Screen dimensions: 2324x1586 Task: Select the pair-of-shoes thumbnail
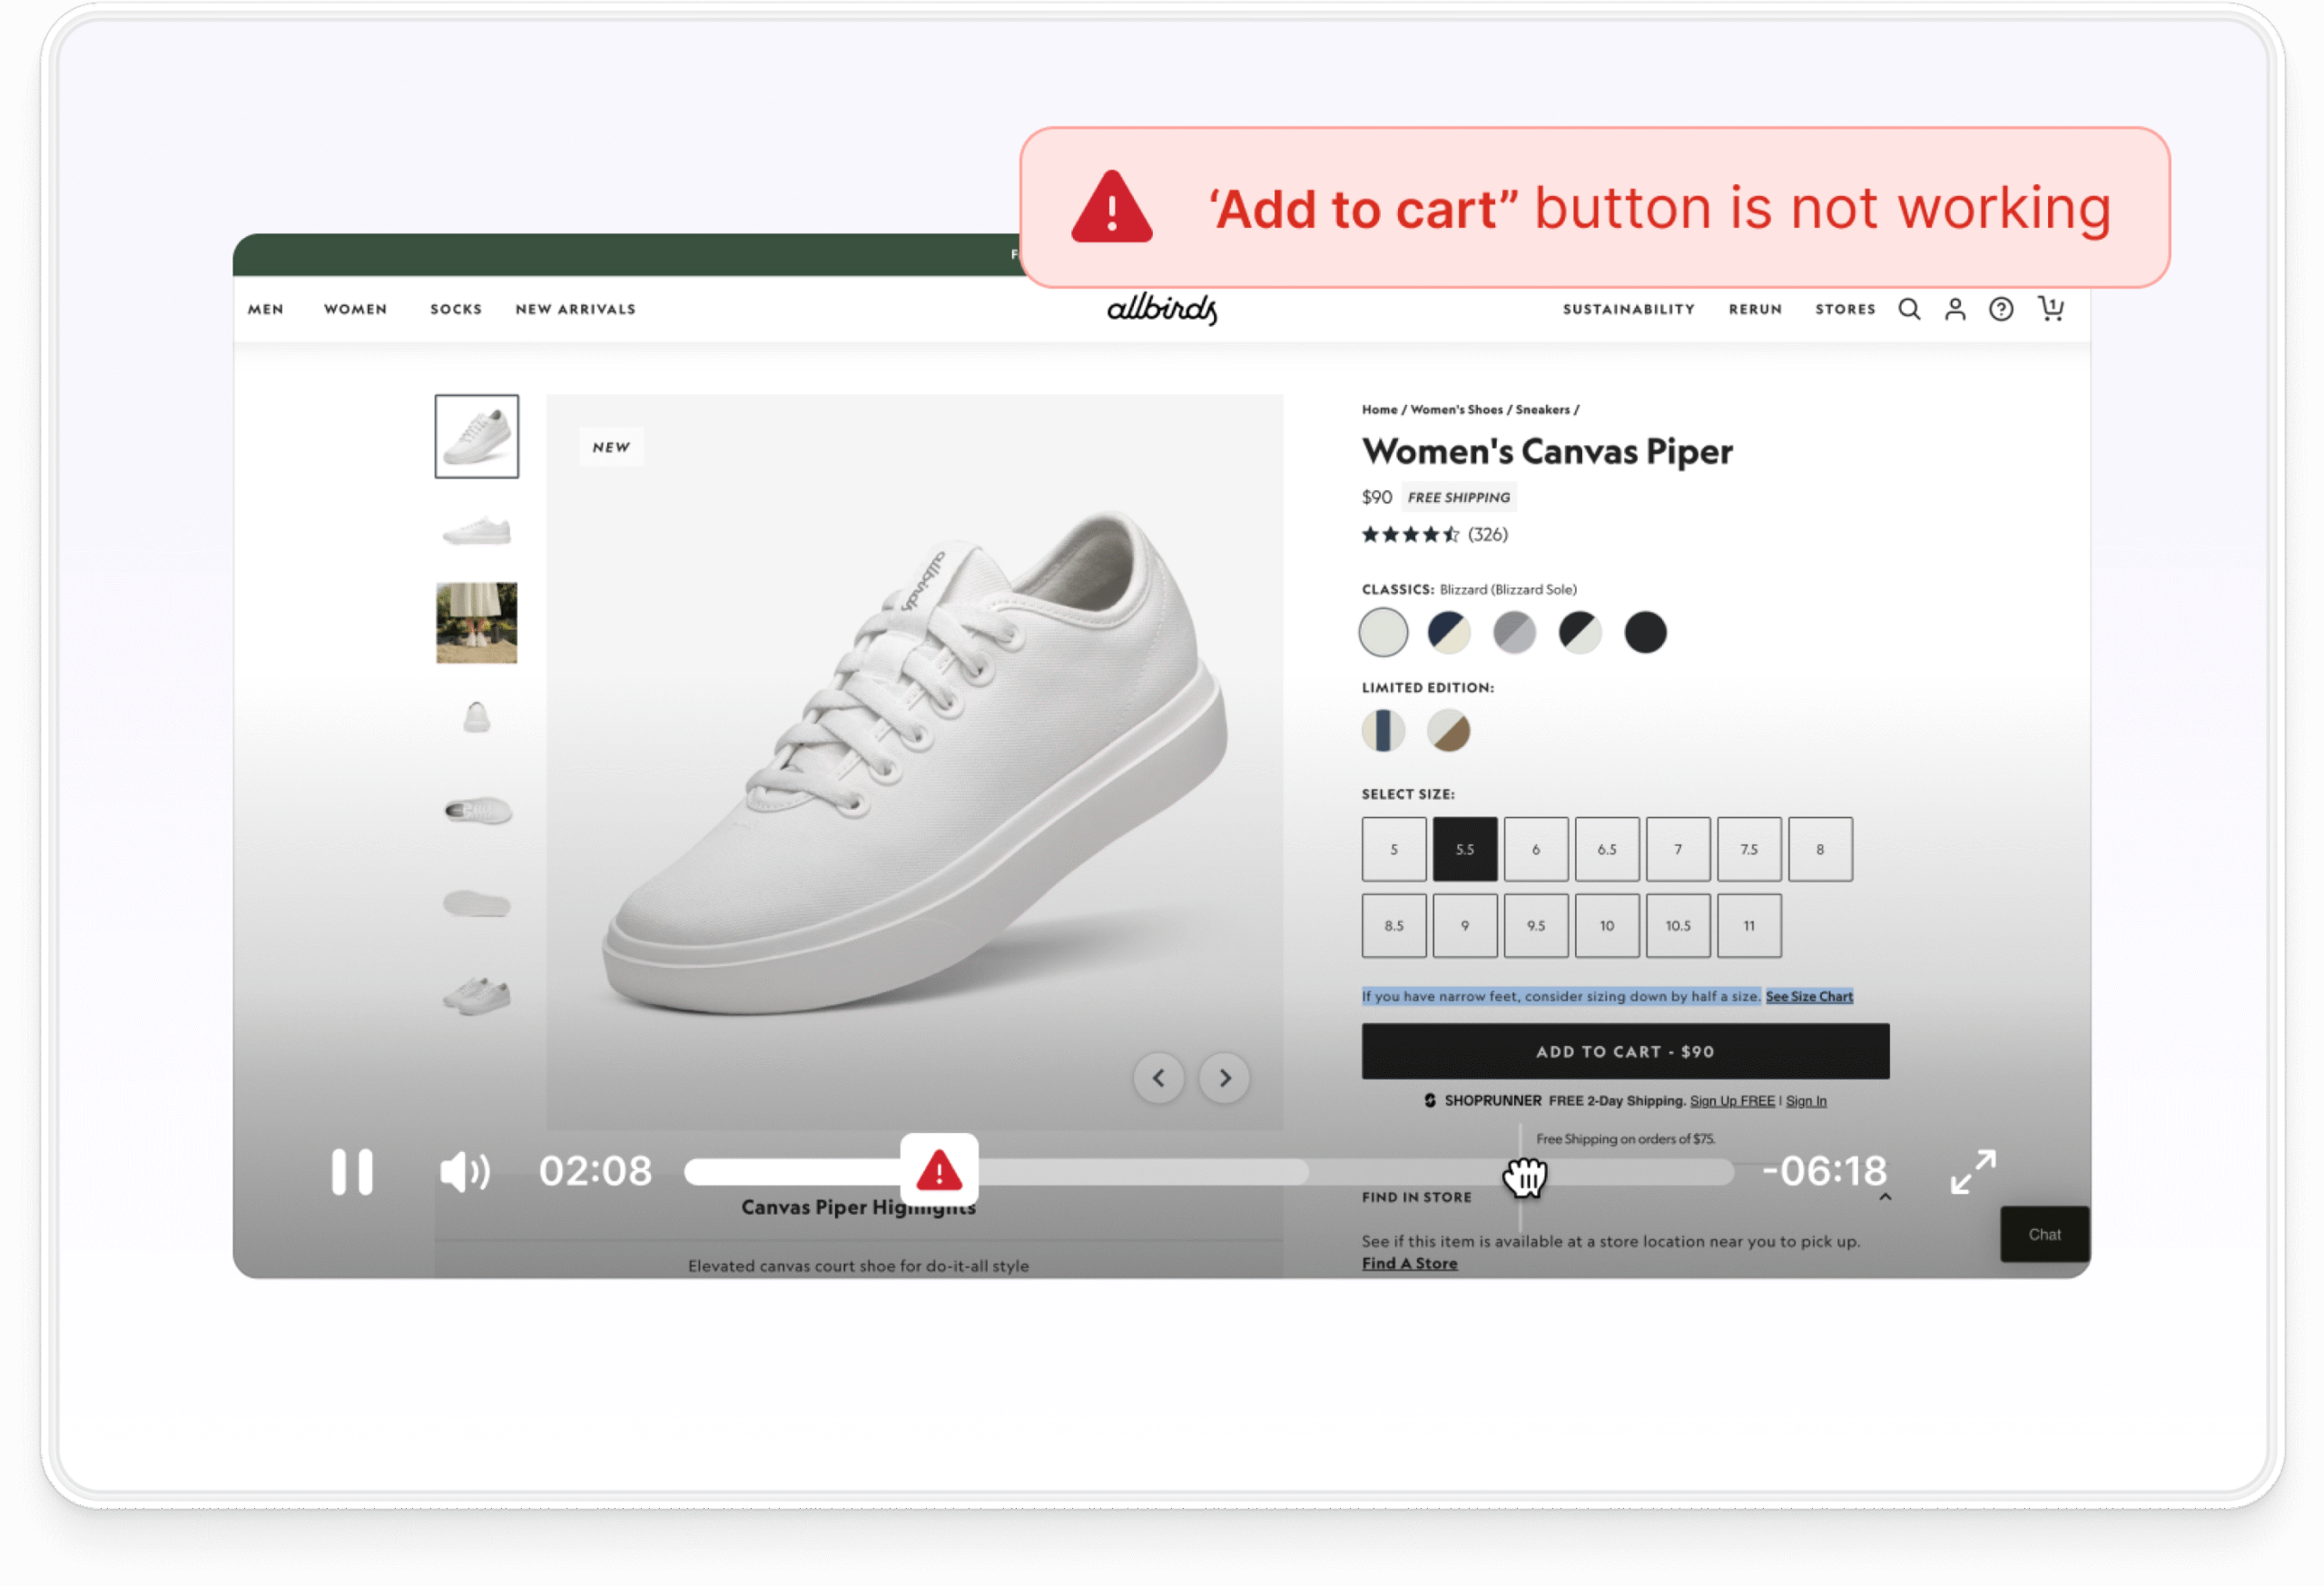[477, 996]
